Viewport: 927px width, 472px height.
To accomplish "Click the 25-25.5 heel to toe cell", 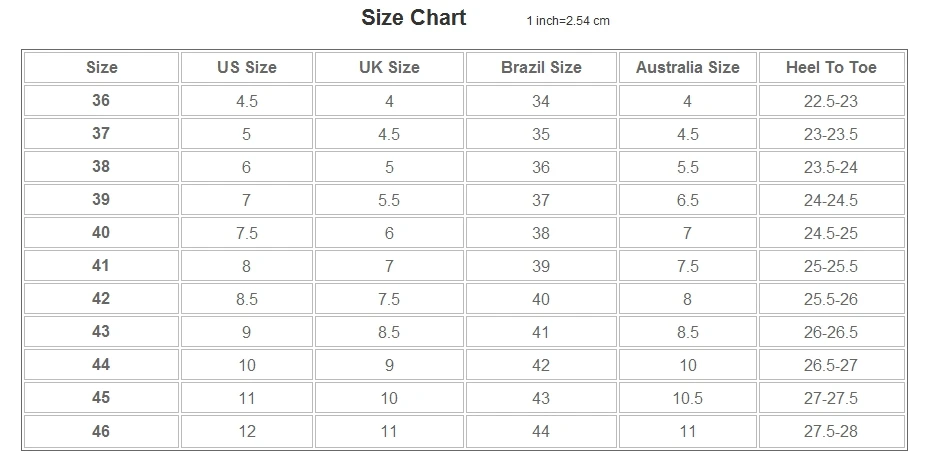I will click(831, 266).
